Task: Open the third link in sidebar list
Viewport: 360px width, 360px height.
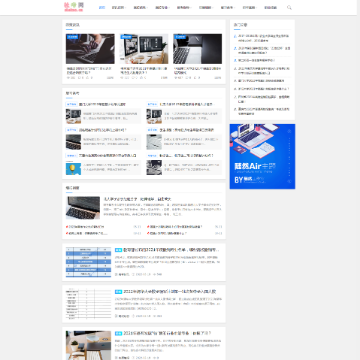Action: click(x=257, y=61)
